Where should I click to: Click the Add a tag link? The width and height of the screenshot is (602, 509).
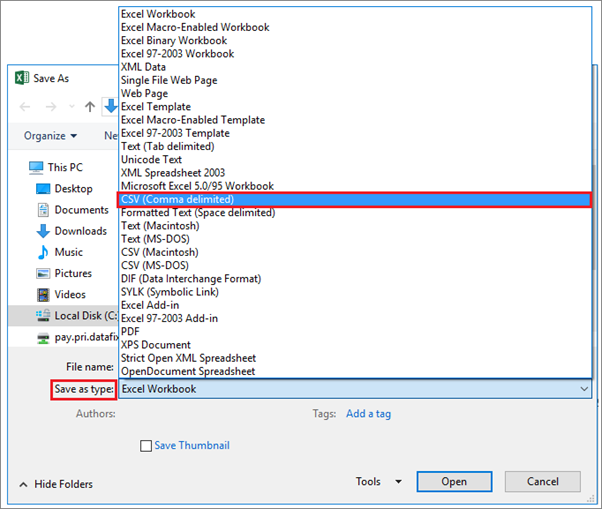coord(368,414)
